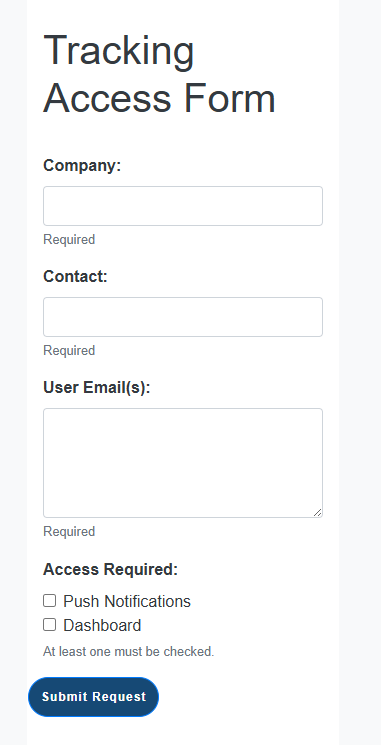Click the "Company:" field label

point(82,165)
